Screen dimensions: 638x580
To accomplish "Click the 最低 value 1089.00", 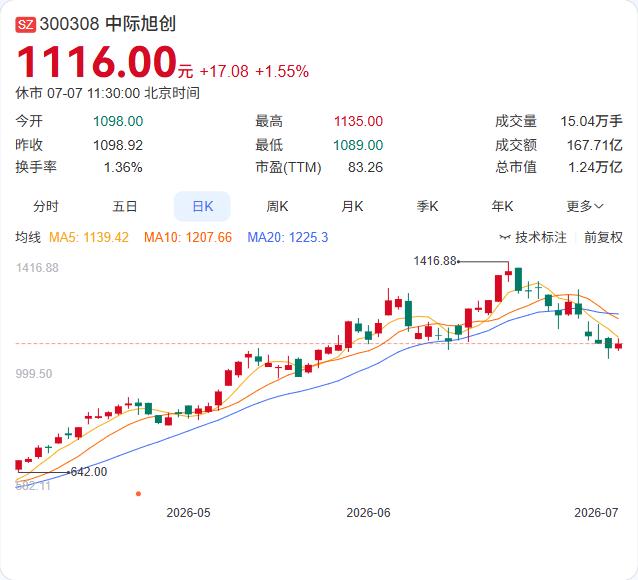I will tap(358, 145).
